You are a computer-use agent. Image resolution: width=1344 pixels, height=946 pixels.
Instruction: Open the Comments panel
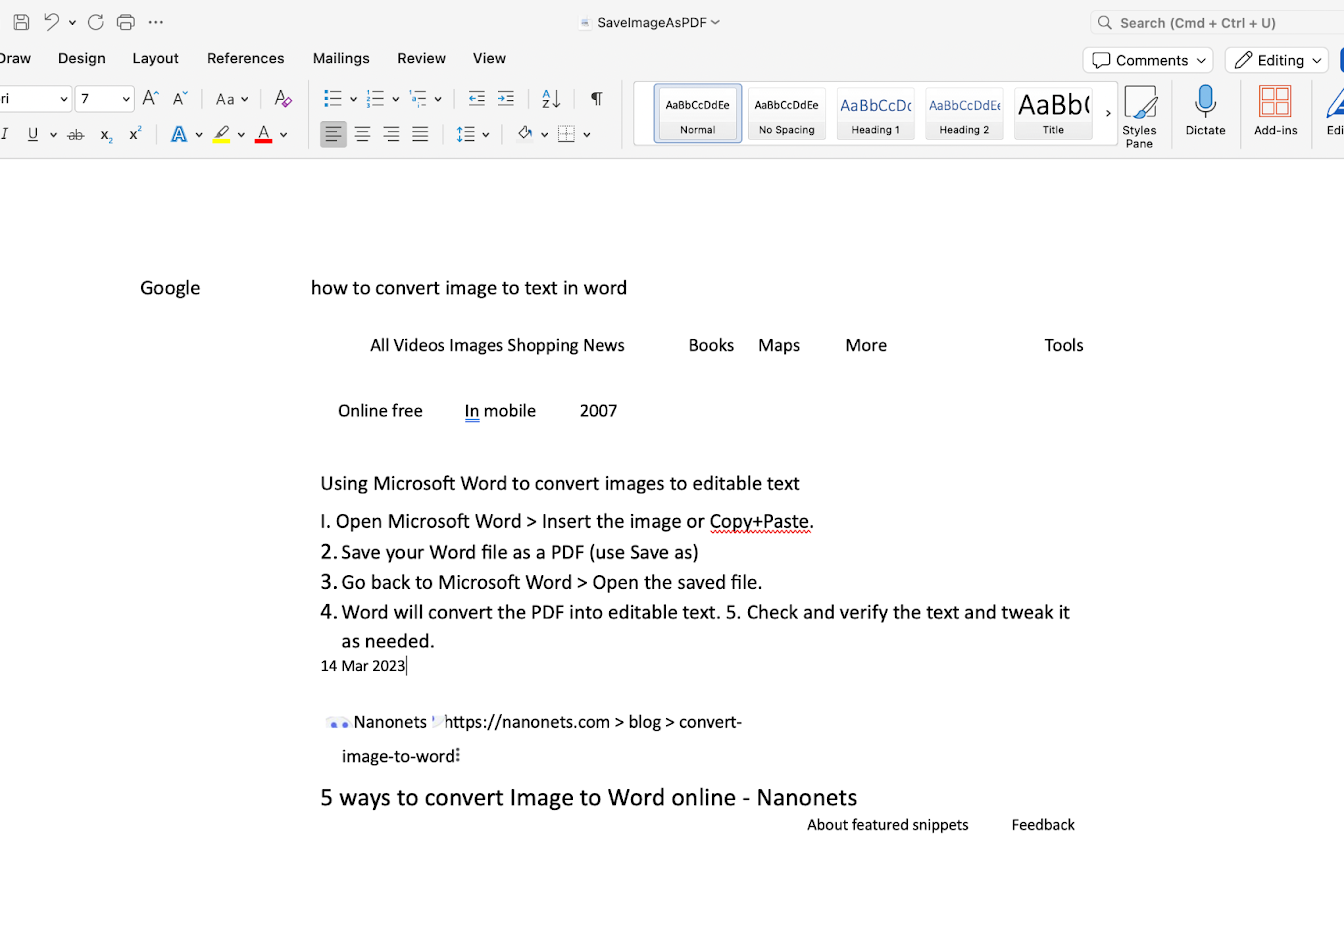pyautogui.click(x=1147, y=60)
